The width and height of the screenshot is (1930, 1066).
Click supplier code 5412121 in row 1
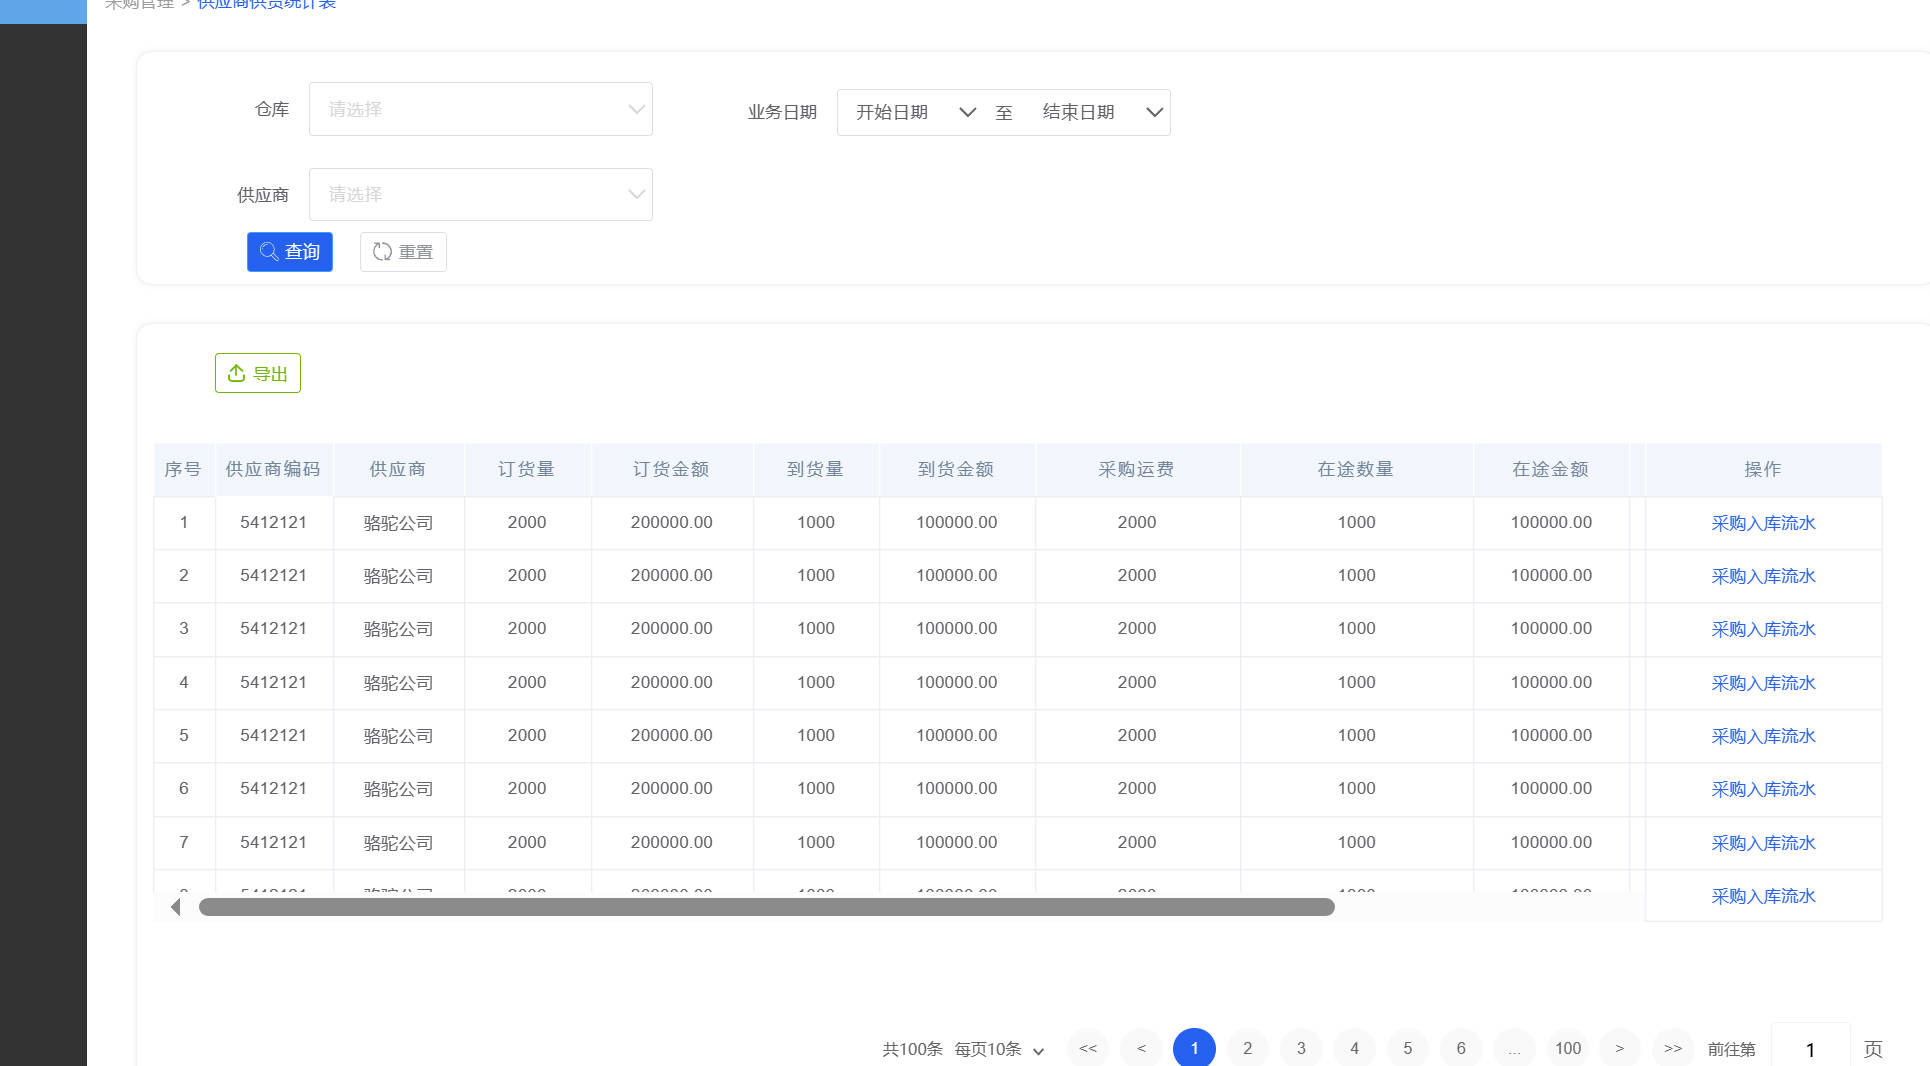click(x=273, y=522)
